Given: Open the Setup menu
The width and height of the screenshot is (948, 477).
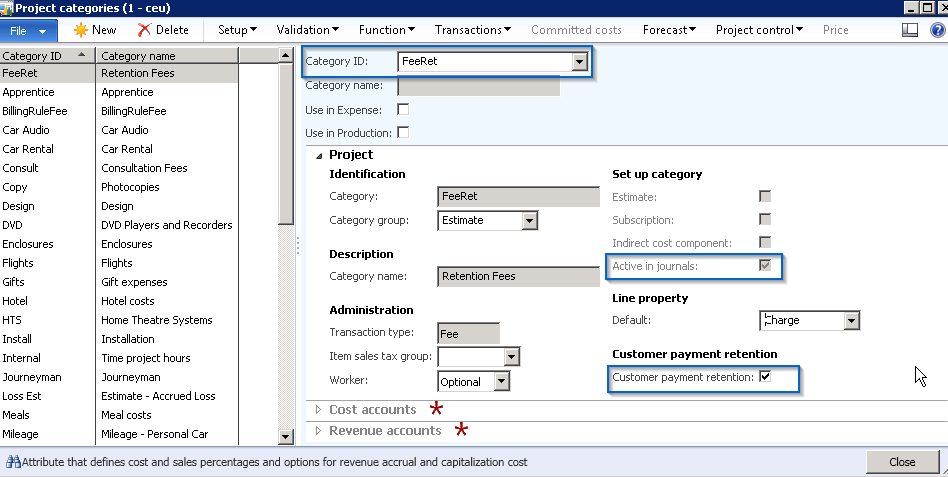Looking at the screenshot, I should coord(237,30).
